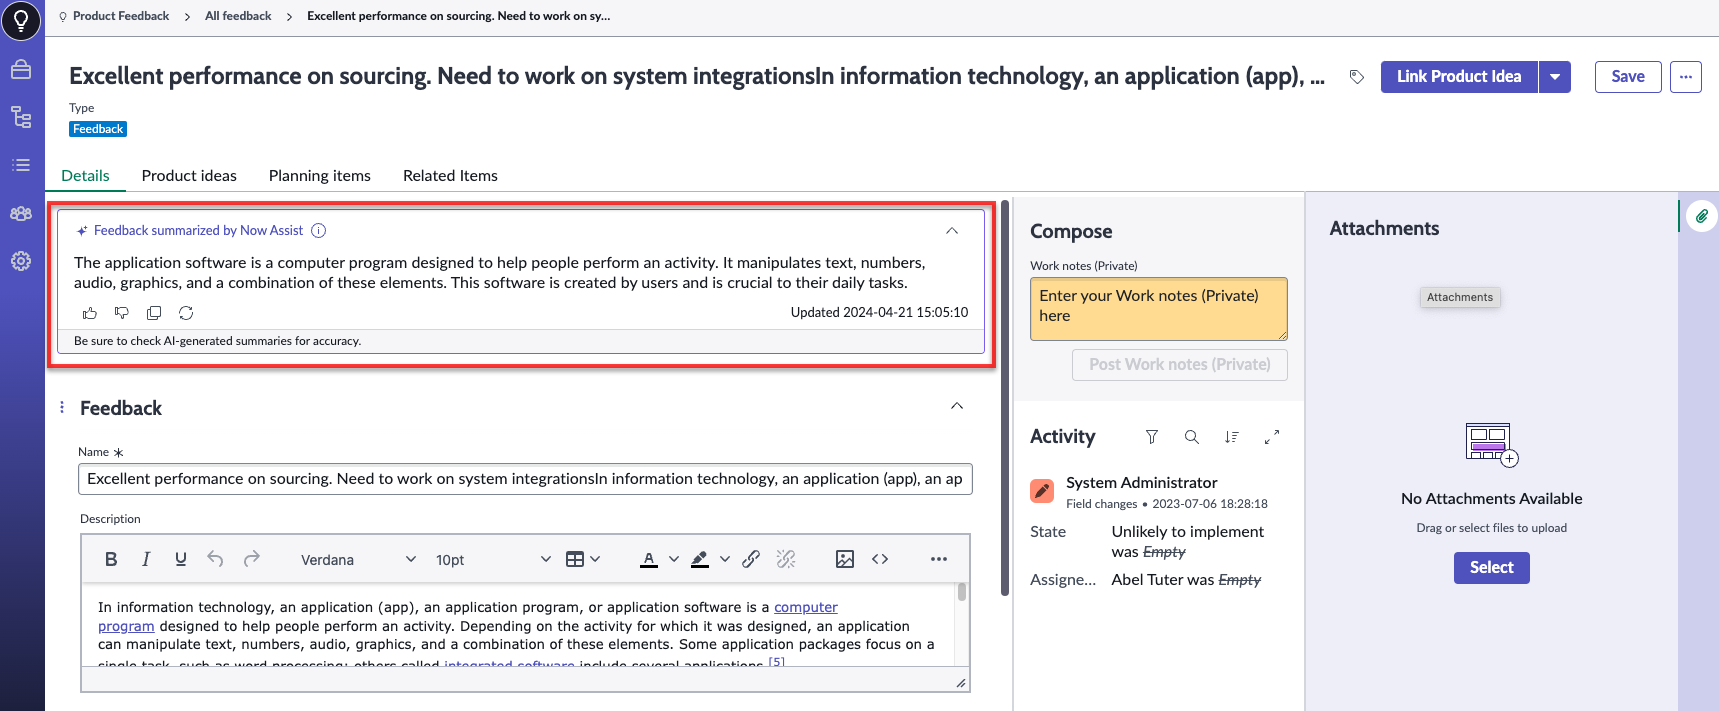This screenshot has width=1719, height=711.
Task: Click Feedback summarized by Now Assist link
Action: (x=198, y=231)
